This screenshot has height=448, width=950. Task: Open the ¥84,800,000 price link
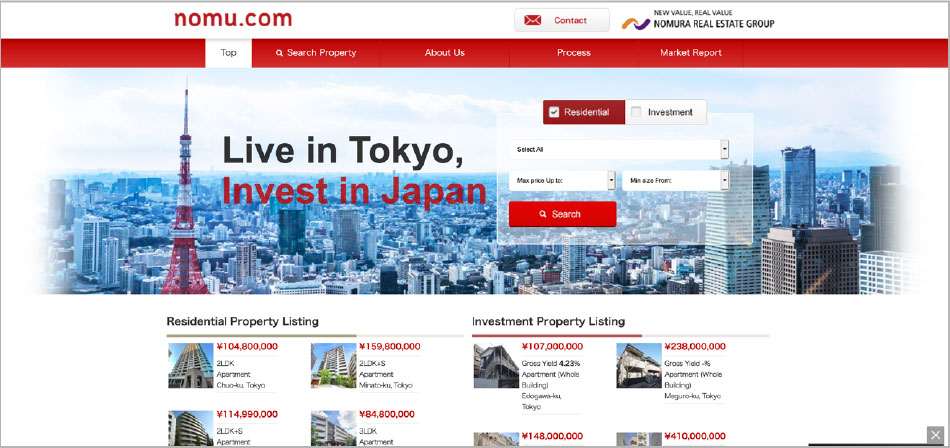click(387, 415)
